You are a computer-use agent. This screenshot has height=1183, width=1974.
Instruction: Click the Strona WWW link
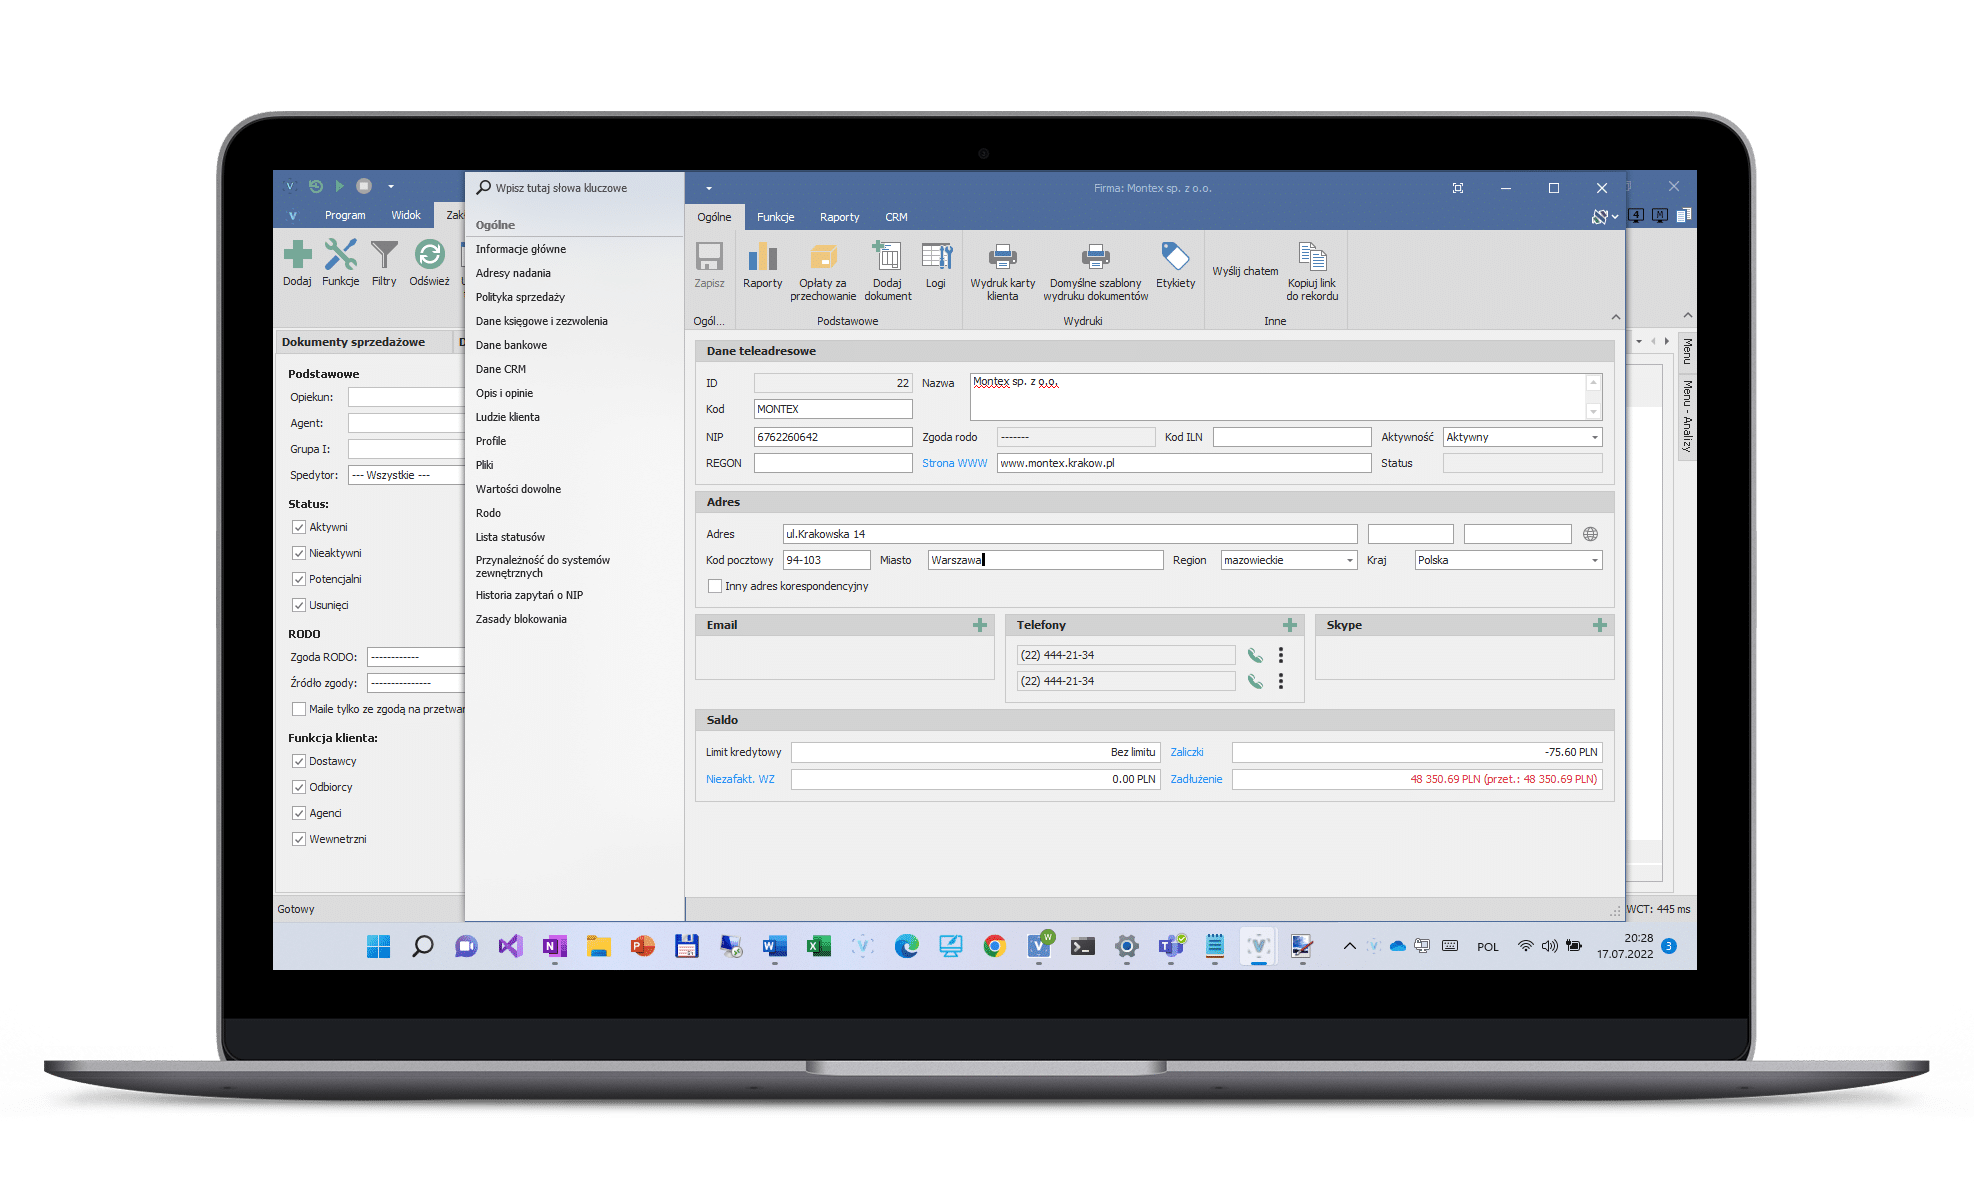954,463
